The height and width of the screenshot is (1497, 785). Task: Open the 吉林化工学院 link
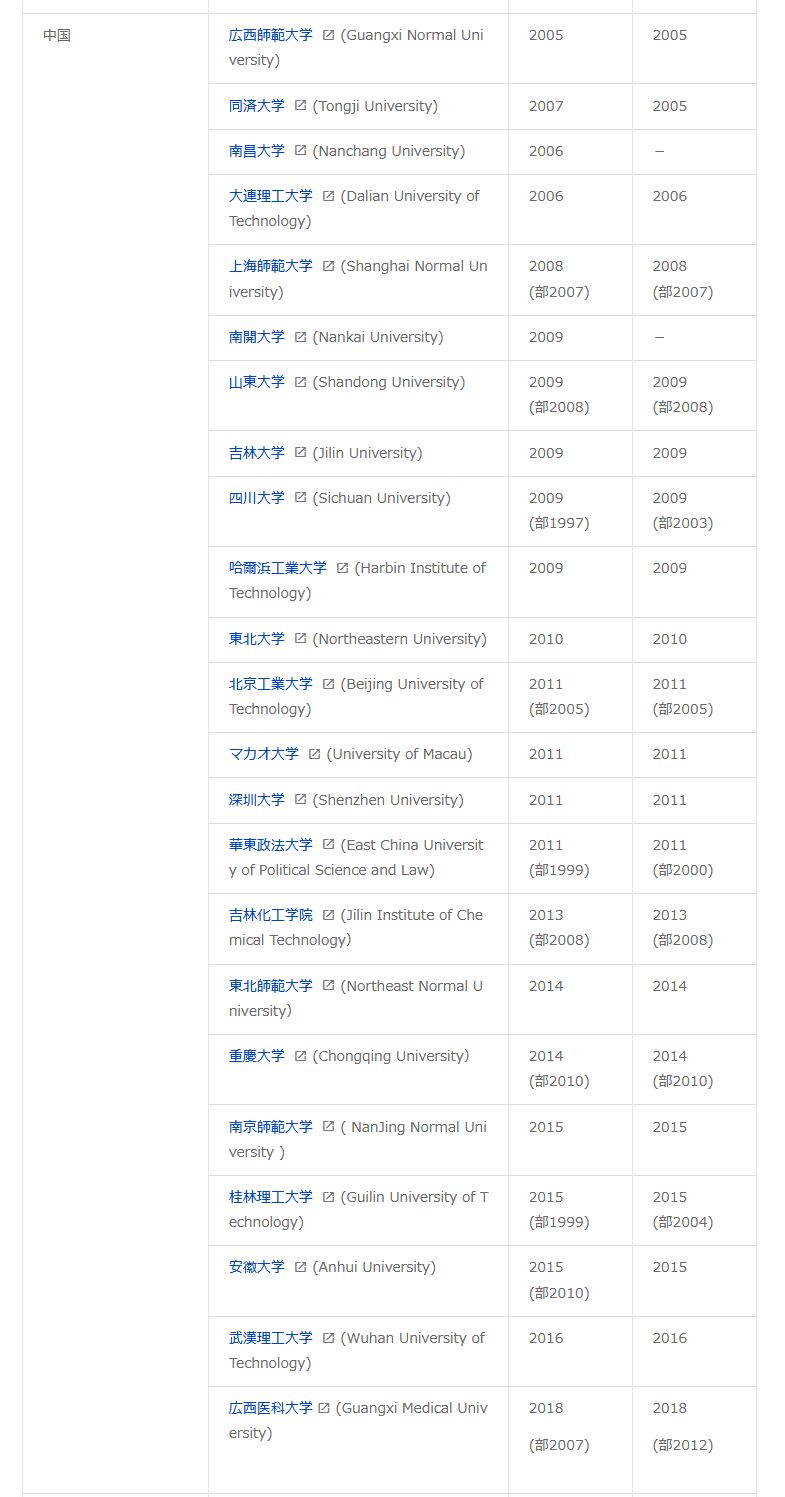270,915
